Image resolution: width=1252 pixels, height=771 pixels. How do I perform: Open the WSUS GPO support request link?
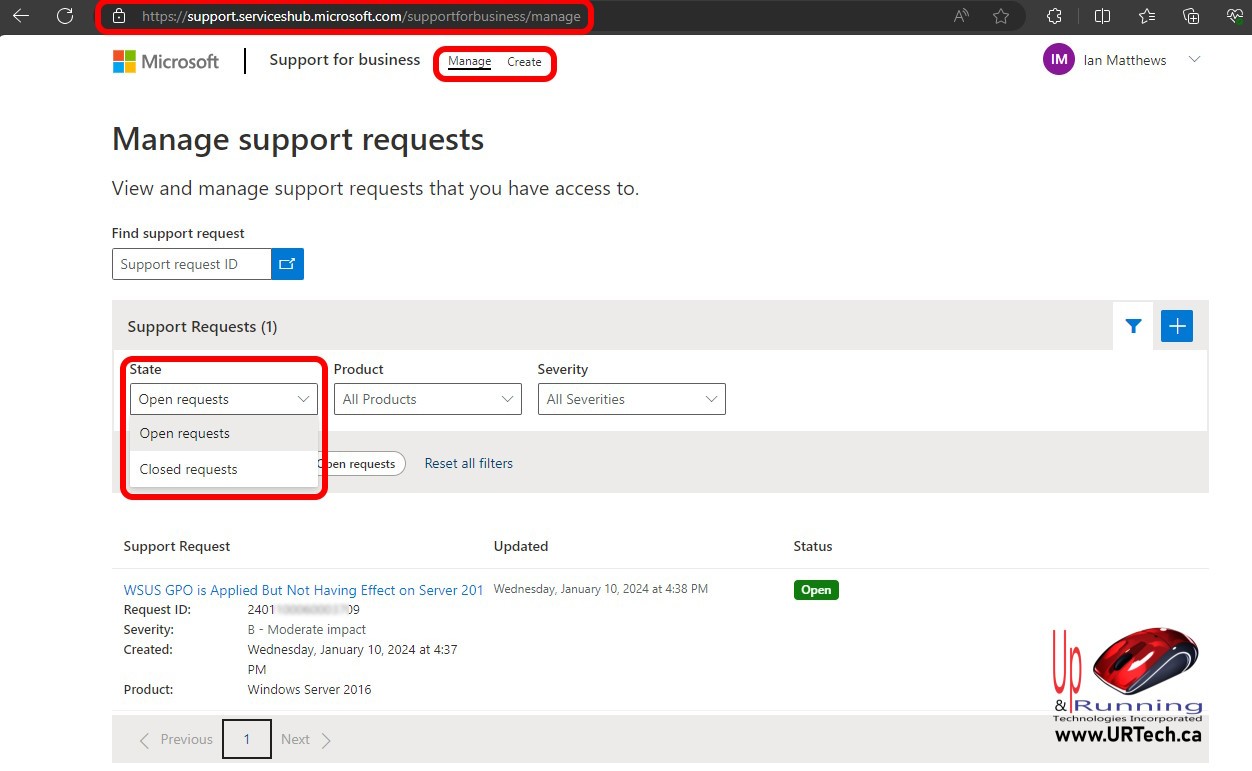[x=303, y=590]
